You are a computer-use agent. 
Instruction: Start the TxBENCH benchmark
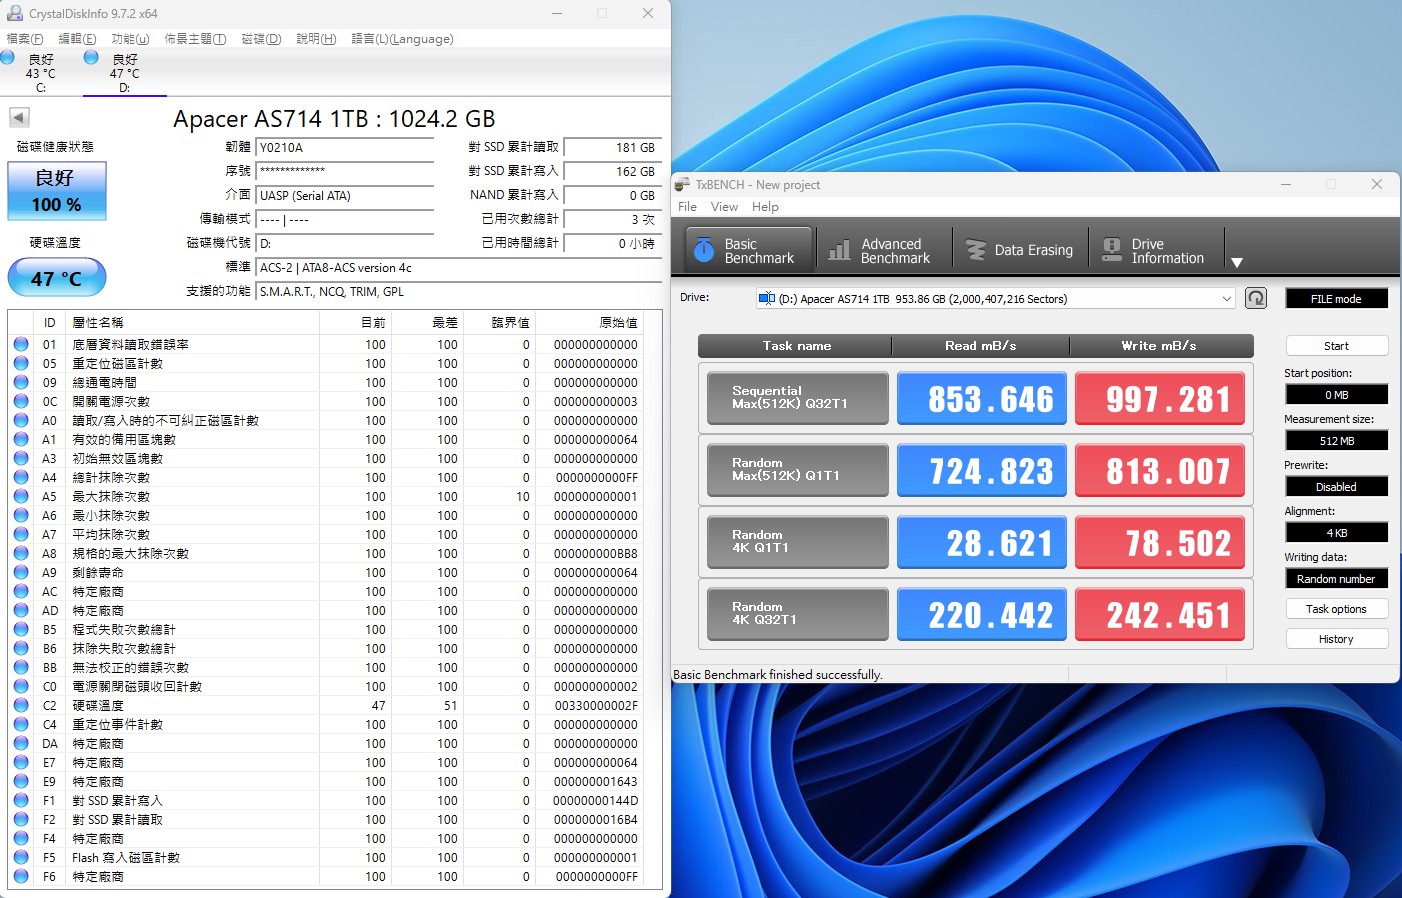(x=1336, y=346)
